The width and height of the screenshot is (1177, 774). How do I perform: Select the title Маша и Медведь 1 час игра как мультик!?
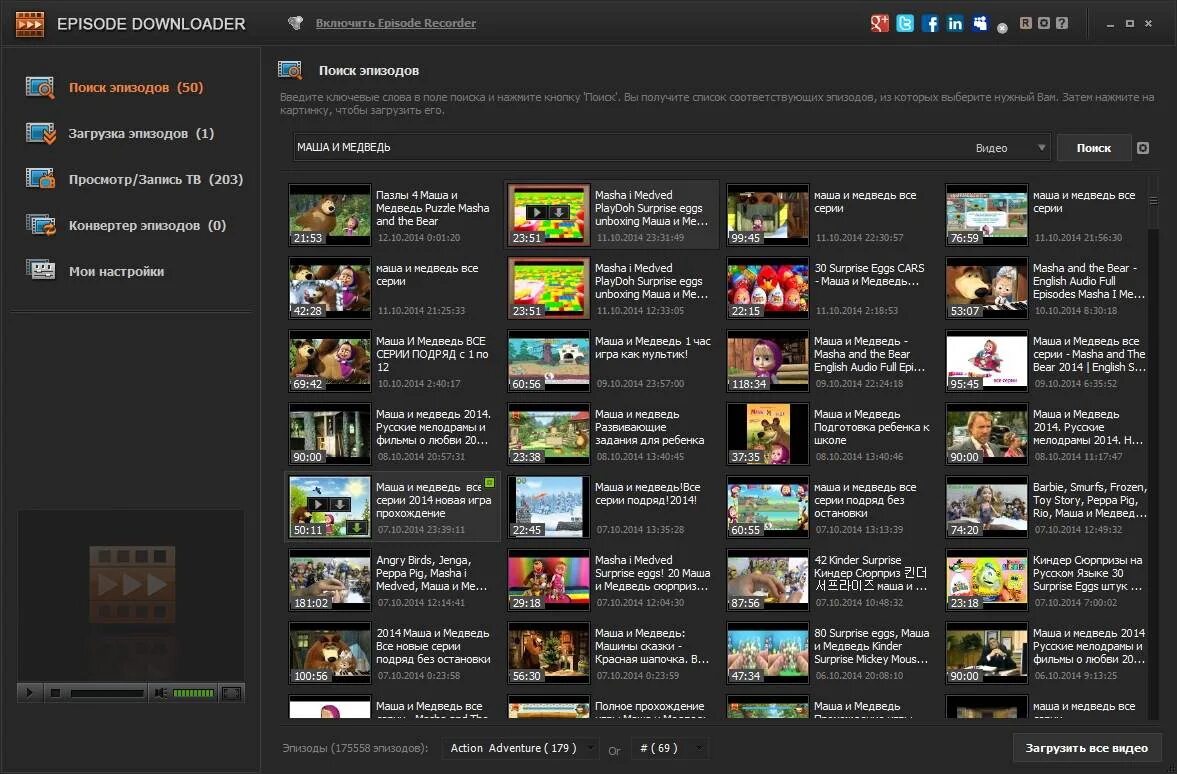point(652,348)
